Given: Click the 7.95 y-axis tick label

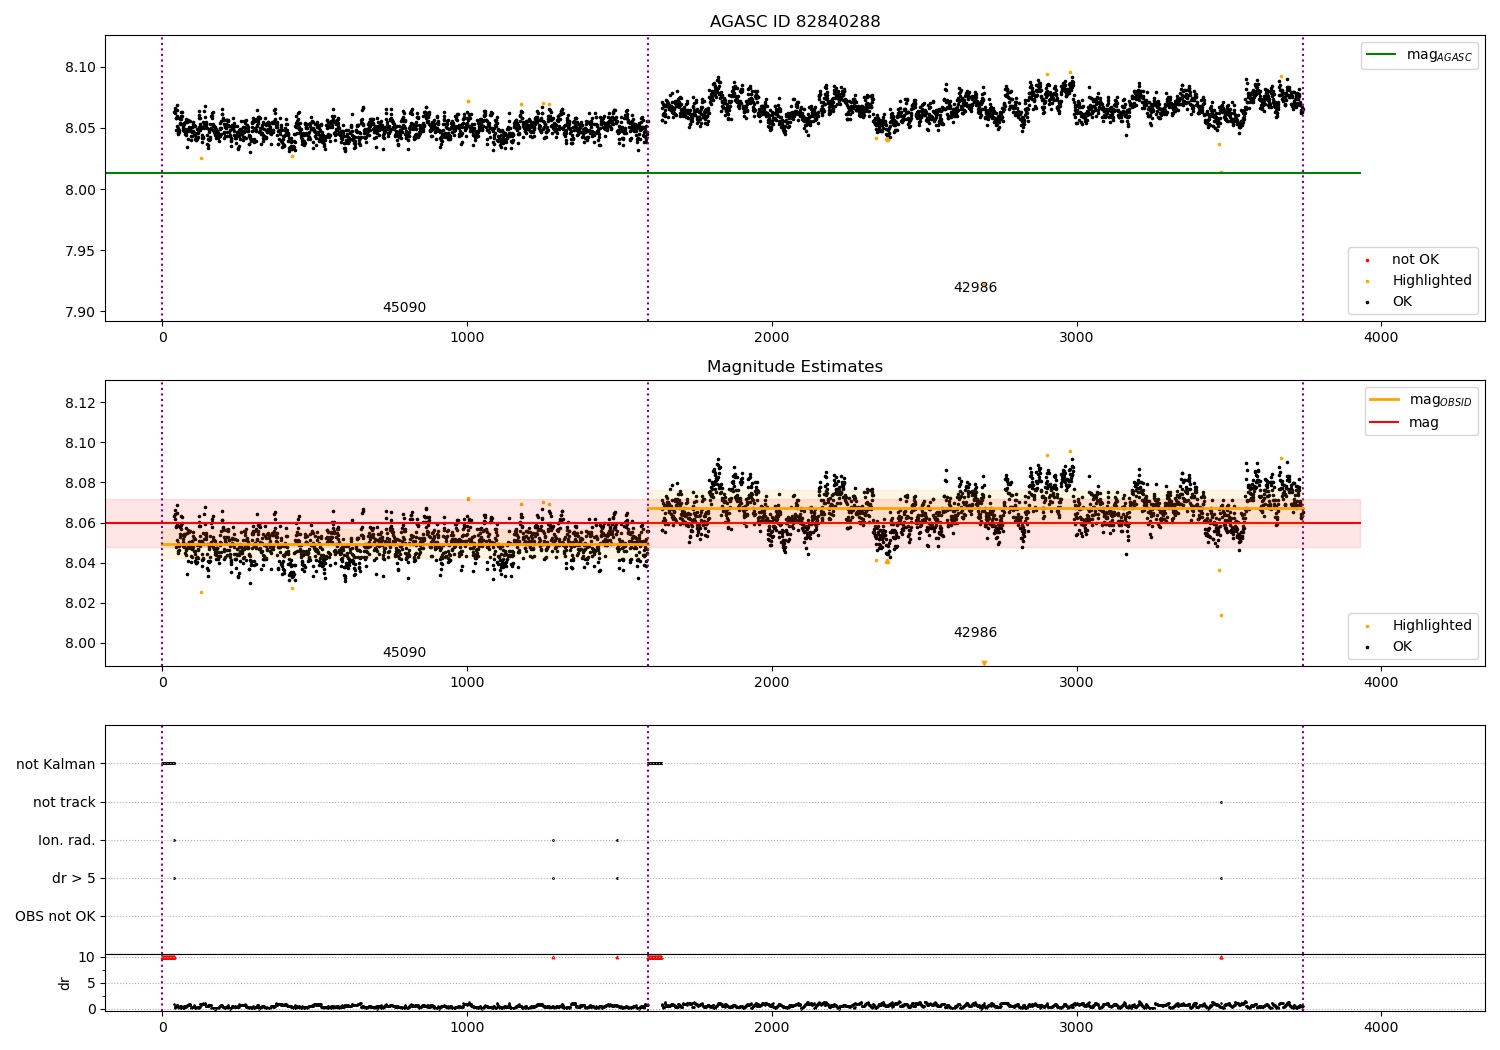Looking at the screenshot, I should [x=79, y=251].
